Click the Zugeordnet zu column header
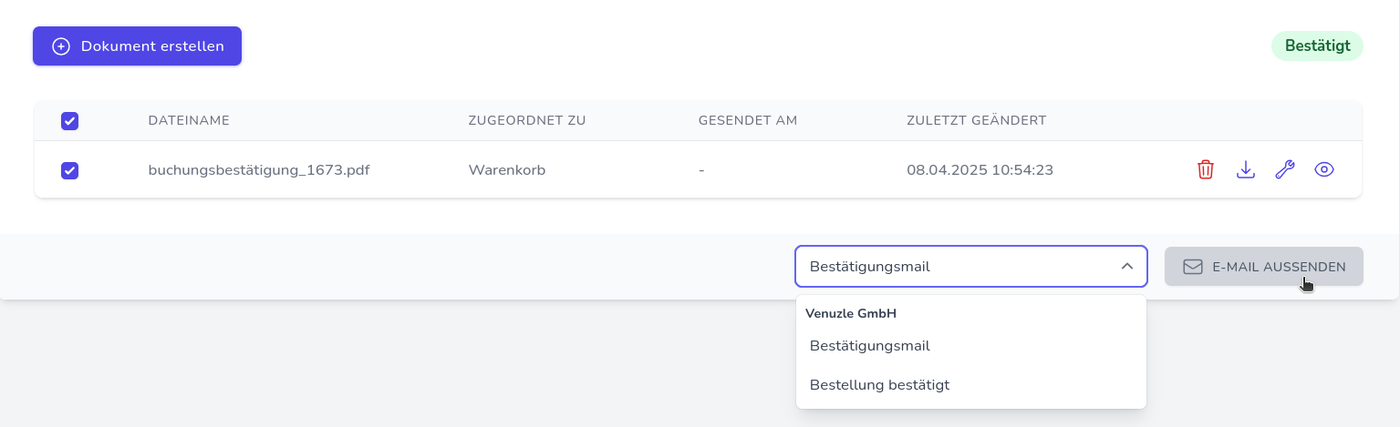The height and width of the screenshot is (427, 1400). [x=527, y=121]
